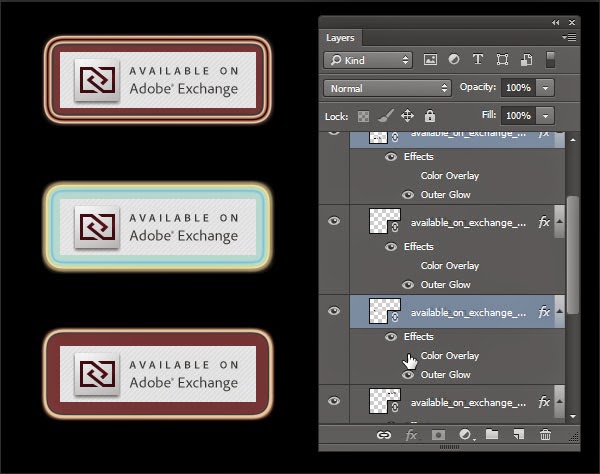
Task: Select the bottom available_on_exchange layer name
Action: (468, 402)
